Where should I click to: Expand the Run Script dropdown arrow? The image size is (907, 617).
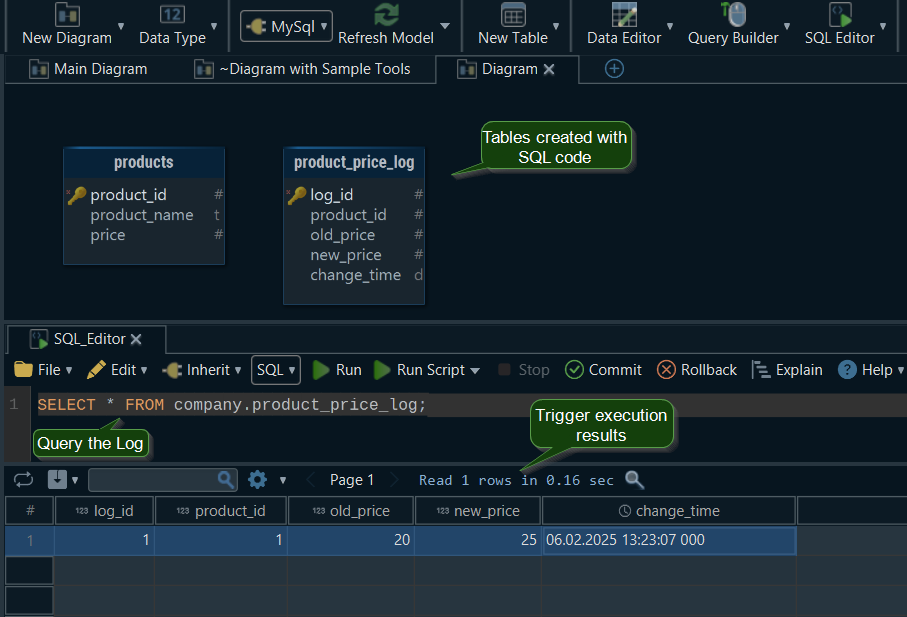click(475, 371)
